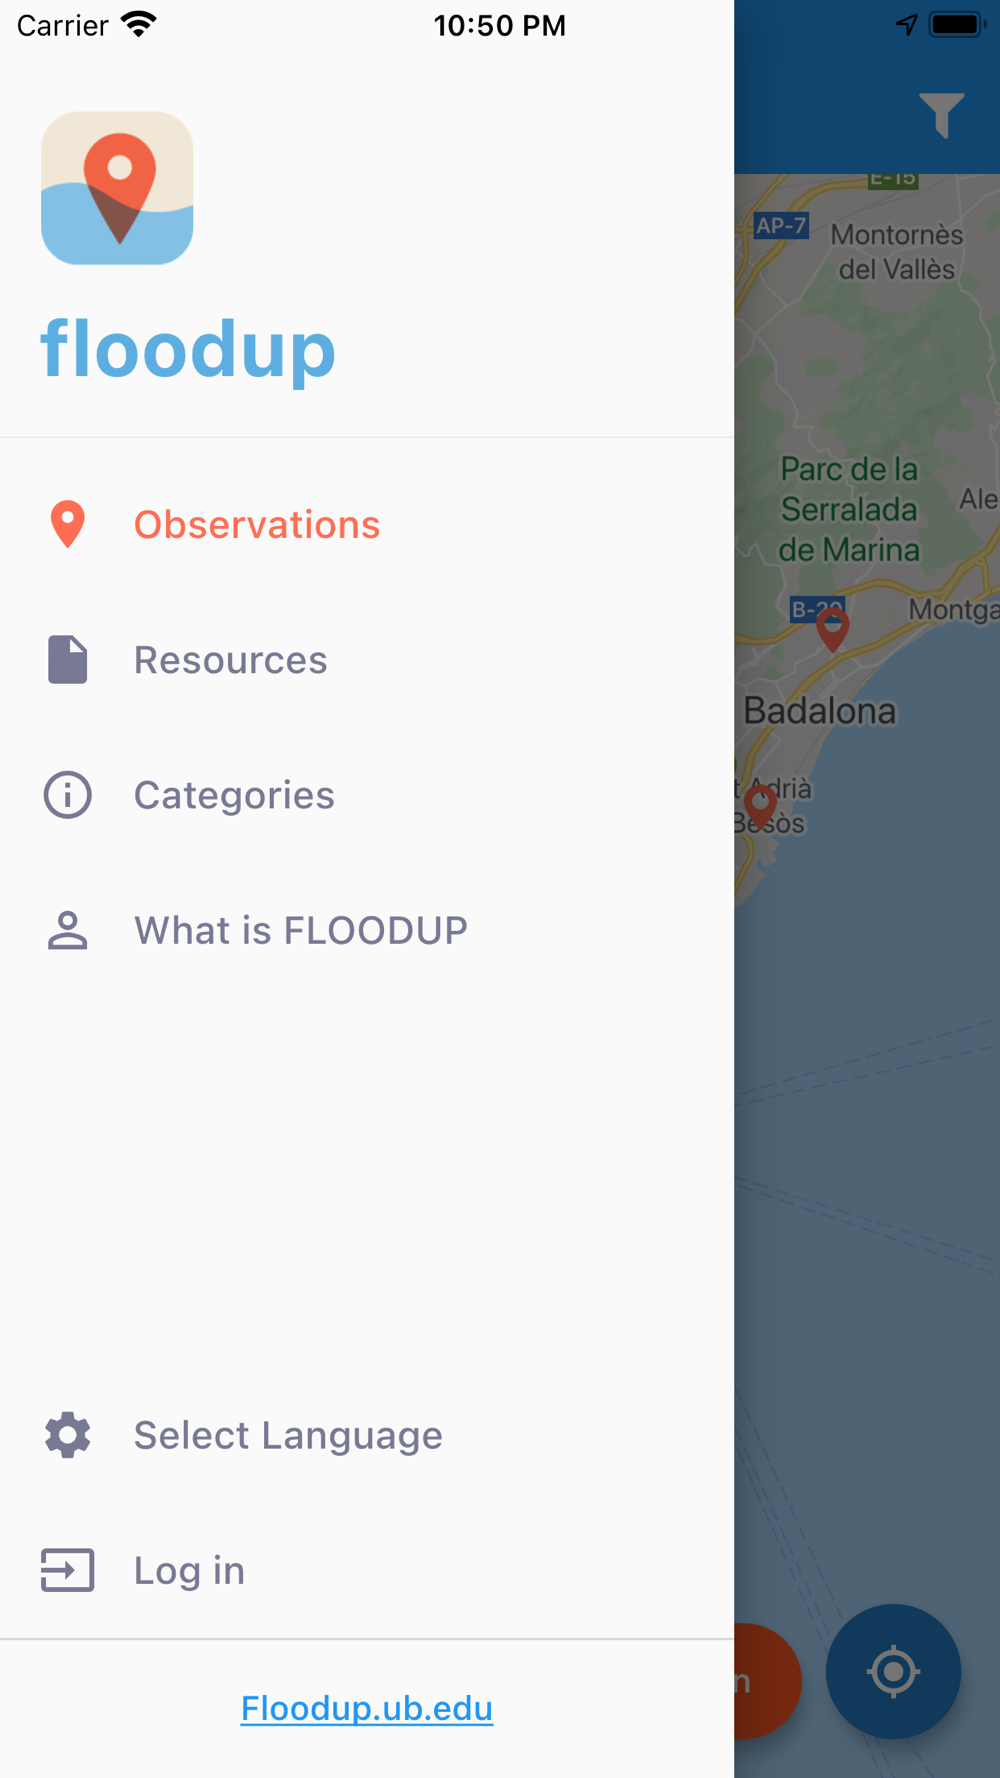This screenshot has width=1000, height=1778.
Task: Tap the floodup title text
Action: click(x=188, y=349)
